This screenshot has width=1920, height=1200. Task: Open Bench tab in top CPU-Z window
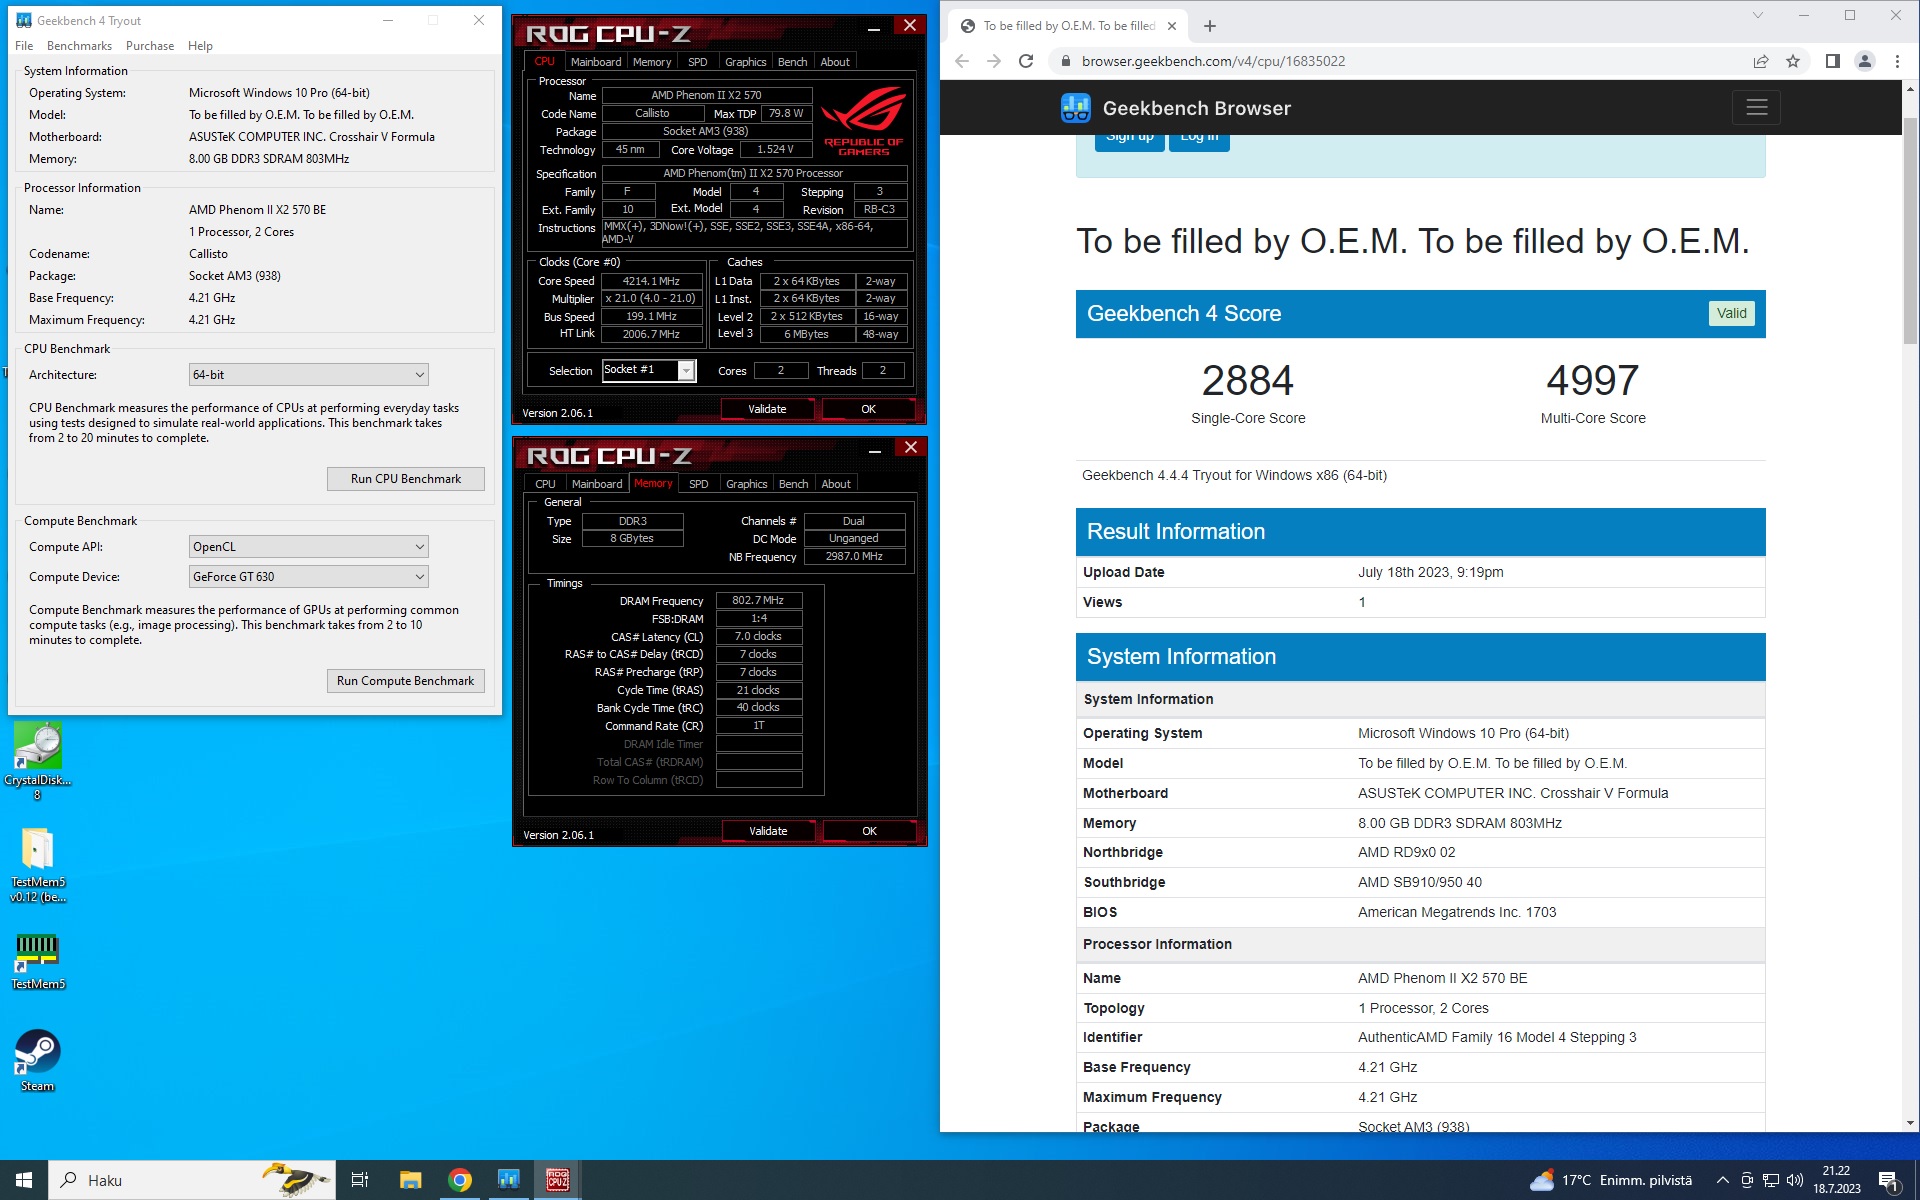pos(792,62)
